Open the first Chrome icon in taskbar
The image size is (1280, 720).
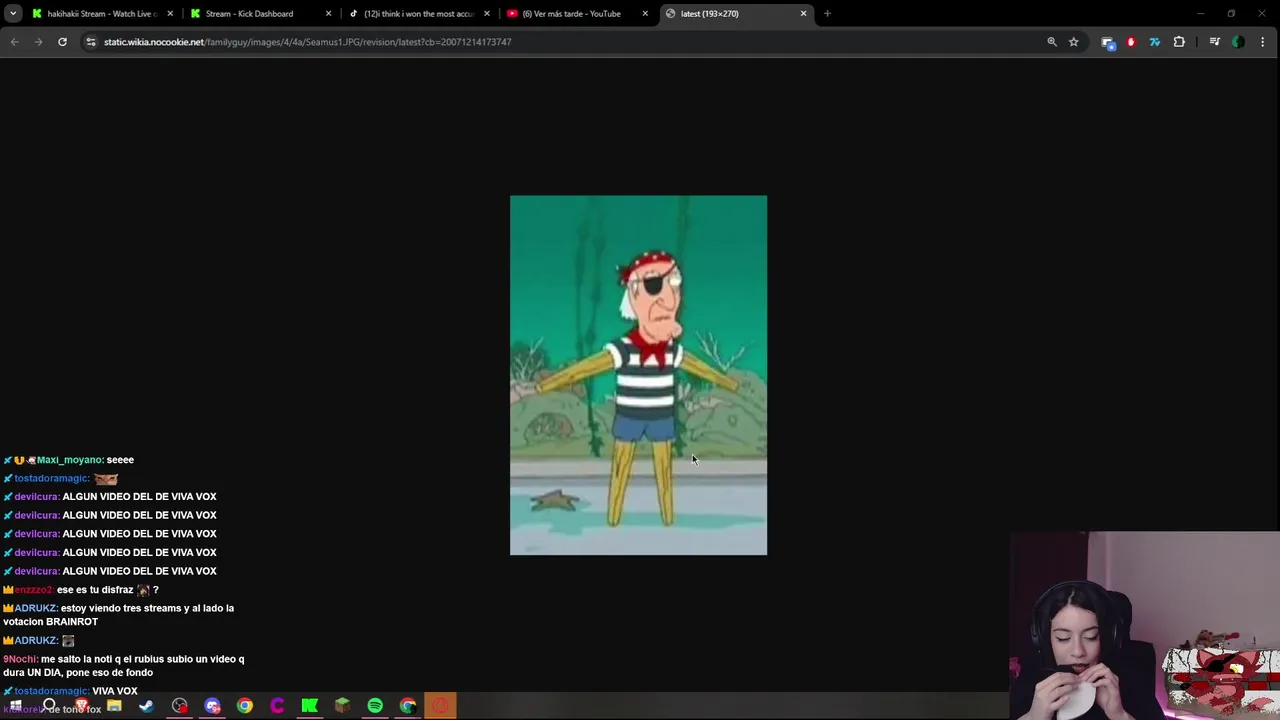tap(245, 706)
